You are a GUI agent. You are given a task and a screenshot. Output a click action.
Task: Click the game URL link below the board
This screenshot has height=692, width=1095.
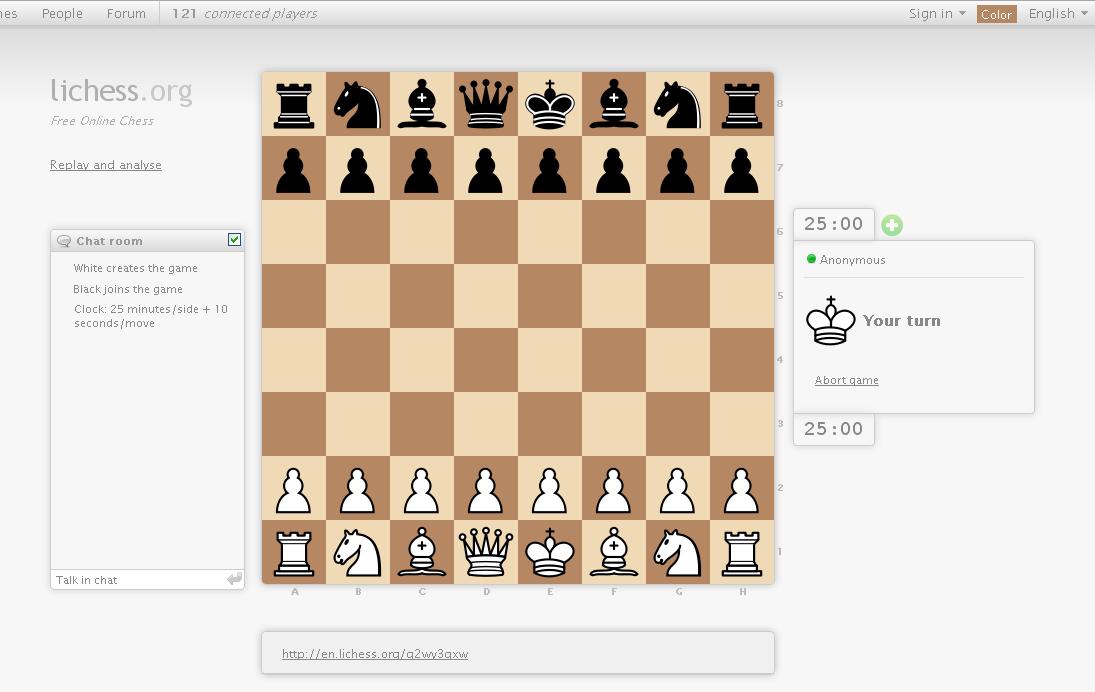[375, 654]
